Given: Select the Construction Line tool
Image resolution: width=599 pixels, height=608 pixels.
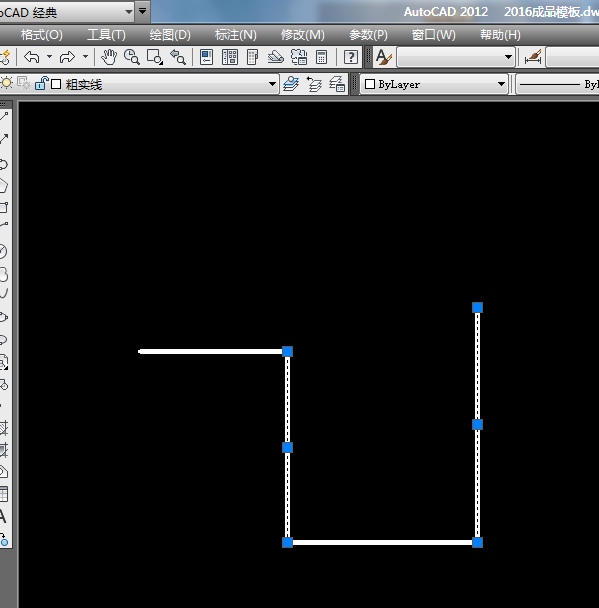Looking at the screenshot, I should click(4, 139).
